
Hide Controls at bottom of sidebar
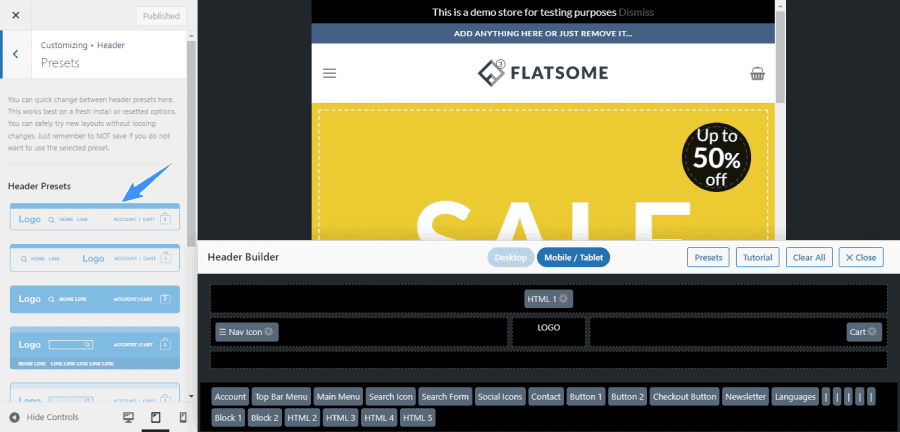point(44,417)
